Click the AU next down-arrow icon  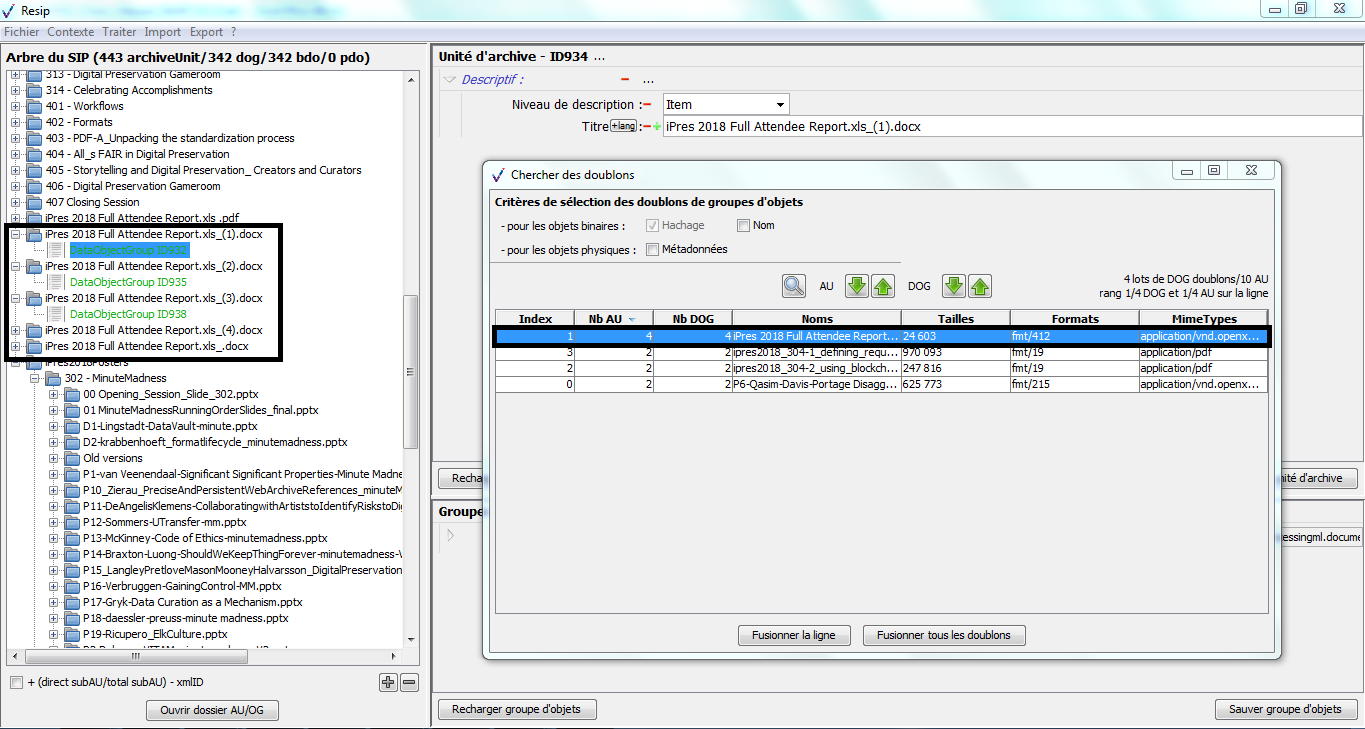(857, 286)
